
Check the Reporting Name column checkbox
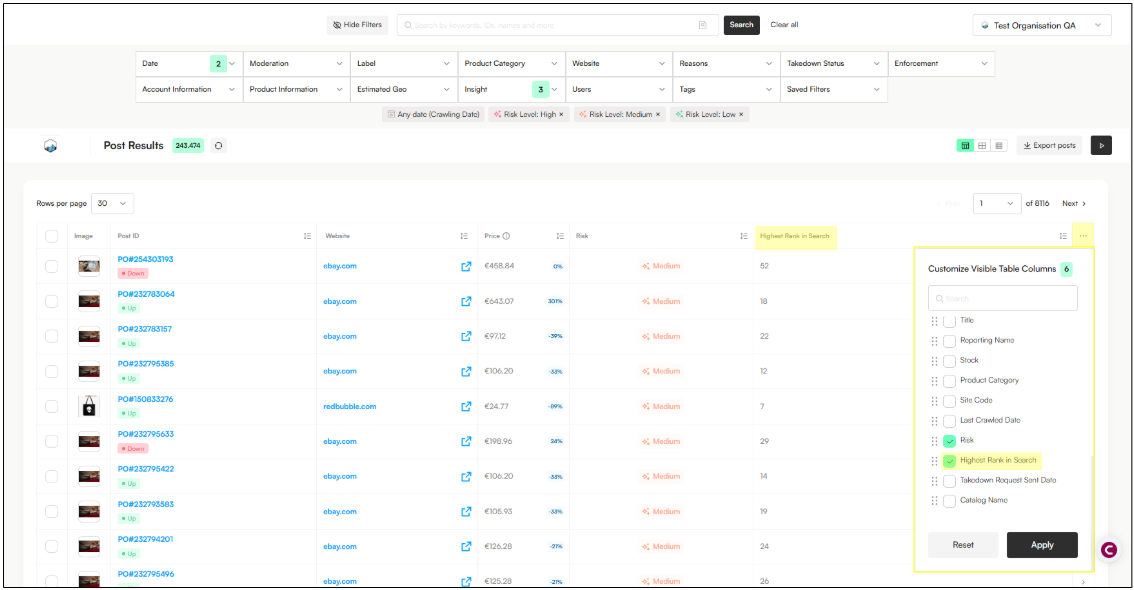950,341
